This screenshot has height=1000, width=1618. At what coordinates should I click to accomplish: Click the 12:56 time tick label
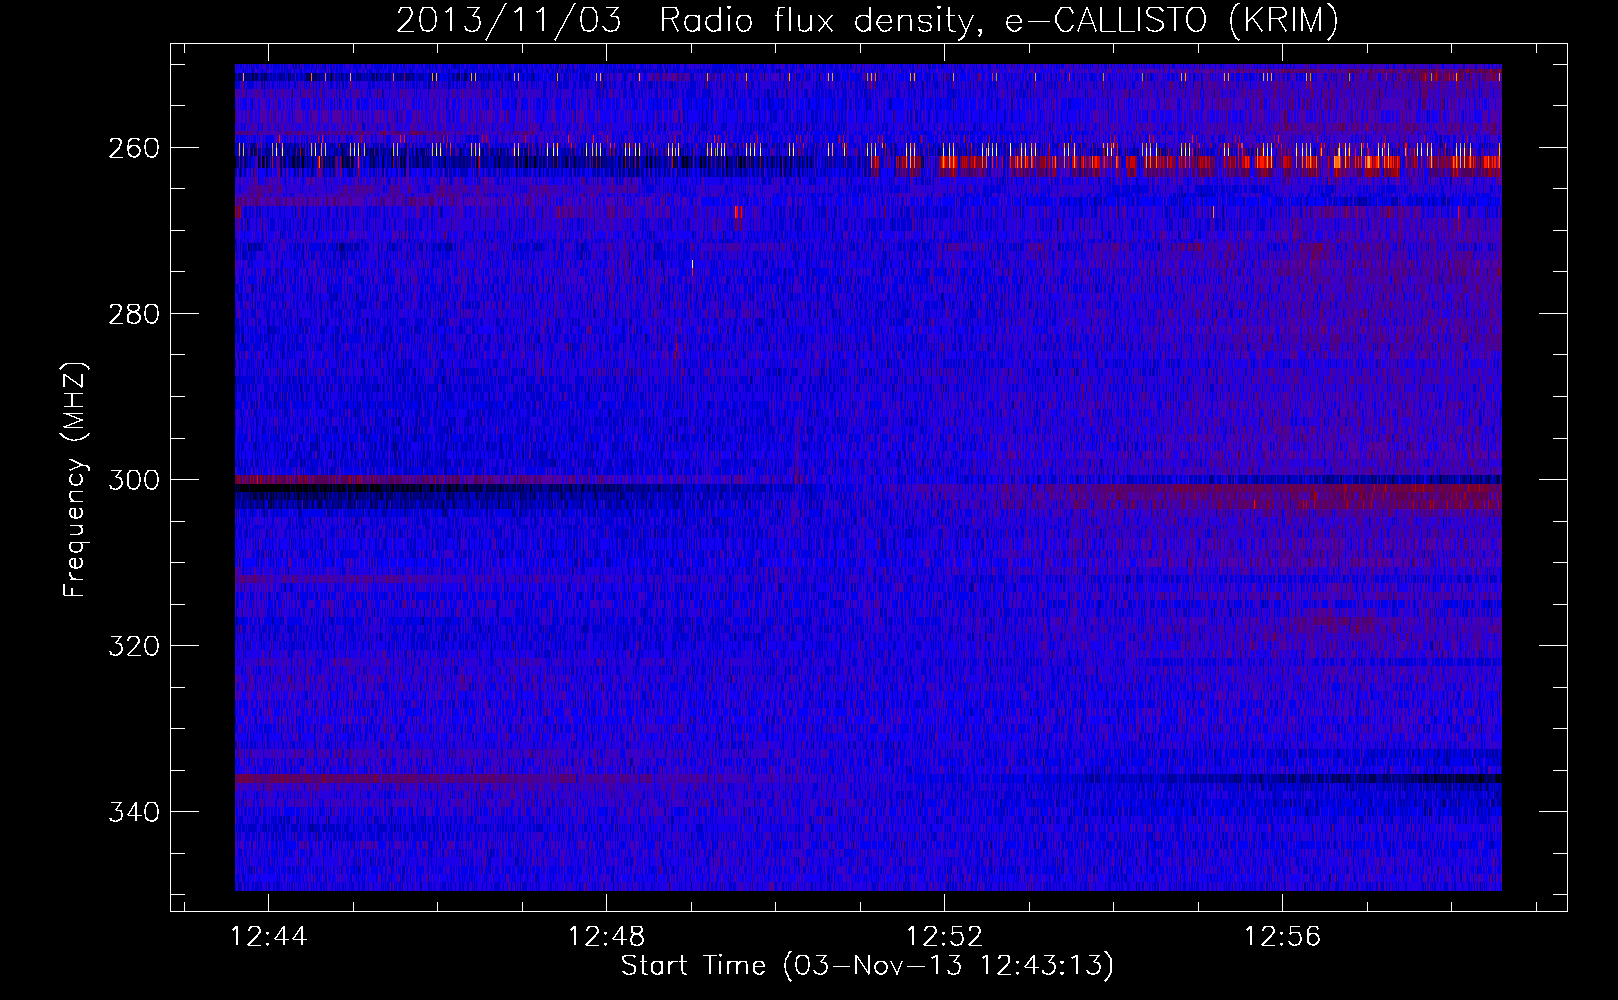1283,937
